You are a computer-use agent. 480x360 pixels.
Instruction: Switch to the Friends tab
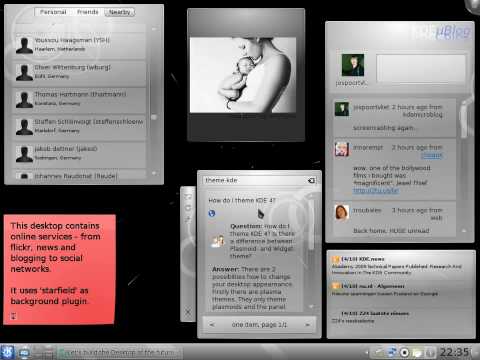point(87,12)
